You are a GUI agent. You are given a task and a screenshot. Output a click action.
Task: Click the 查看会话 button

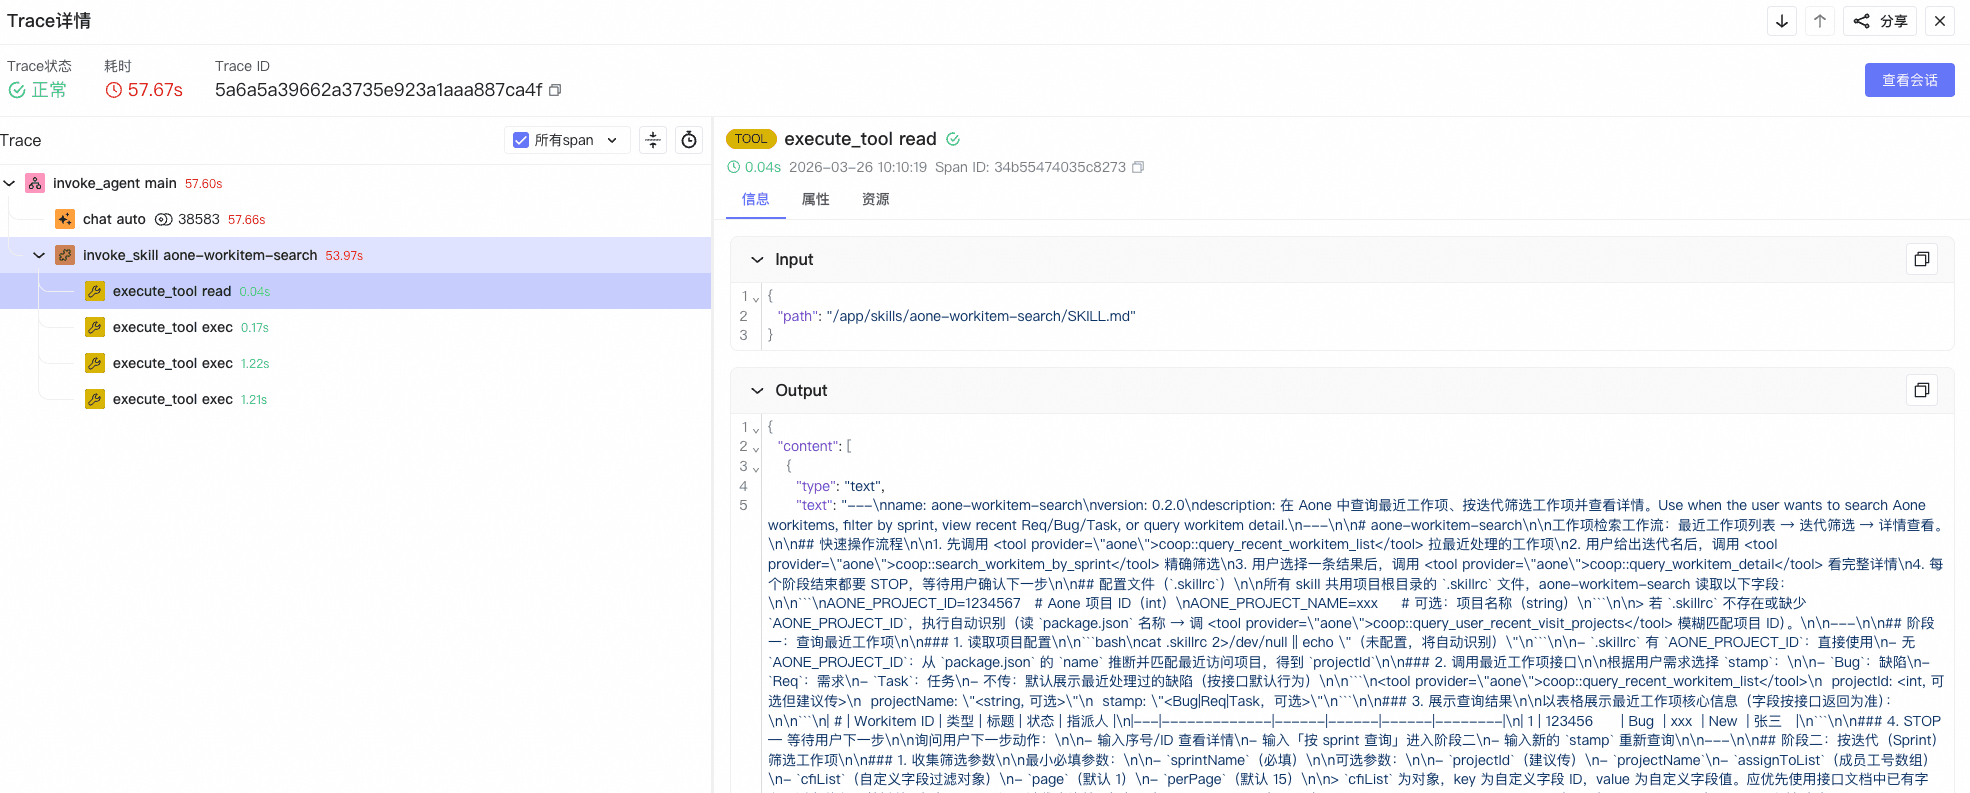[1910, 80]
